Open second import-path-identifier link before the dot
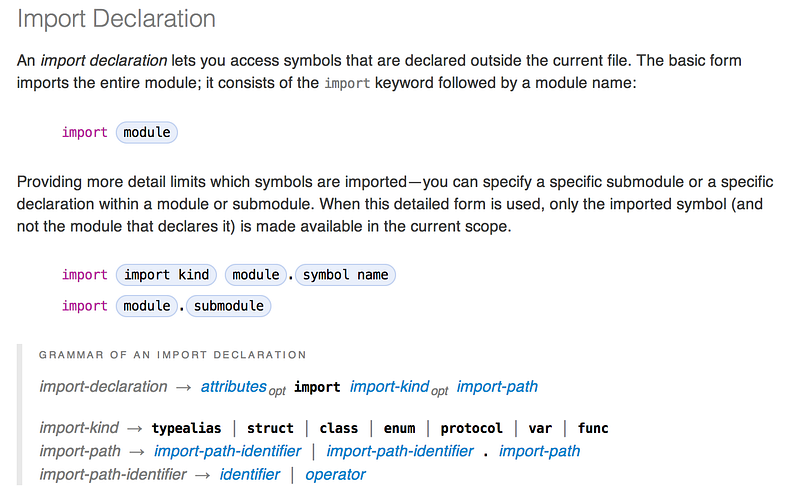 [x=400, y=451]
